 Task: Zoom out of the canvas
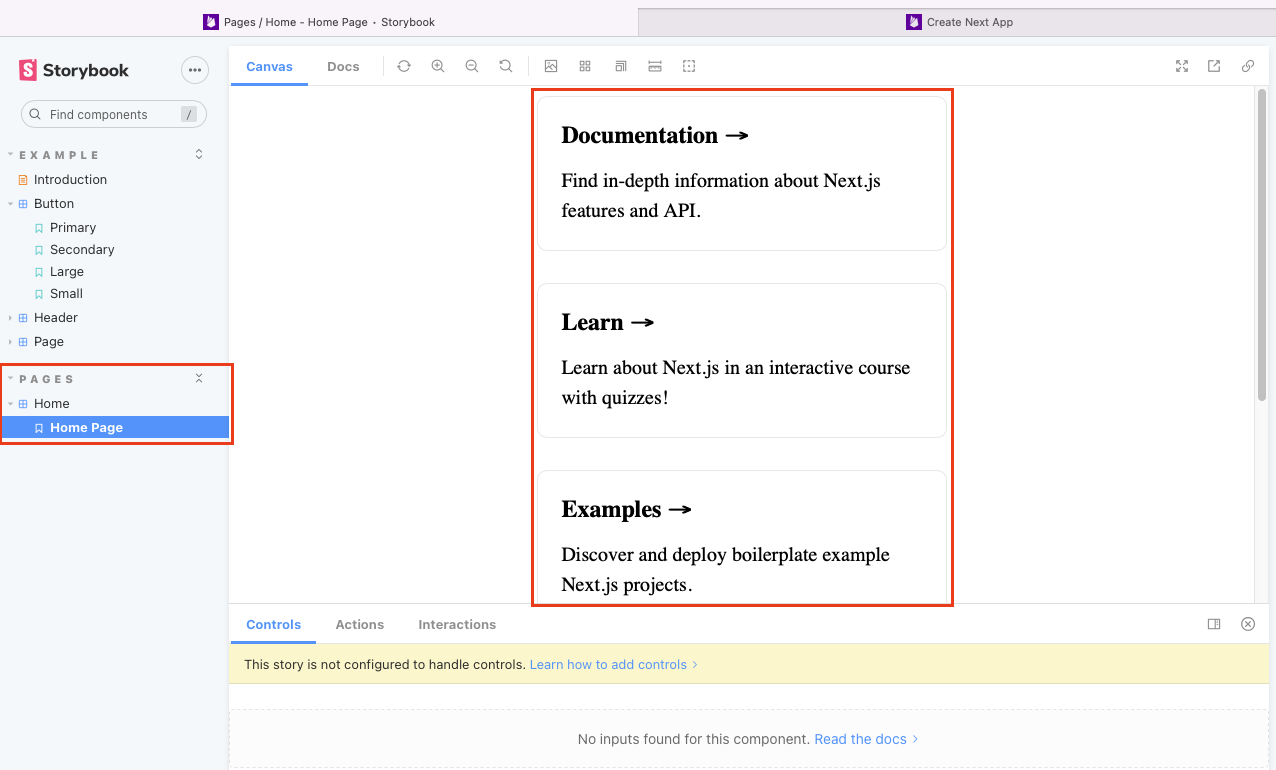(472, 66)
